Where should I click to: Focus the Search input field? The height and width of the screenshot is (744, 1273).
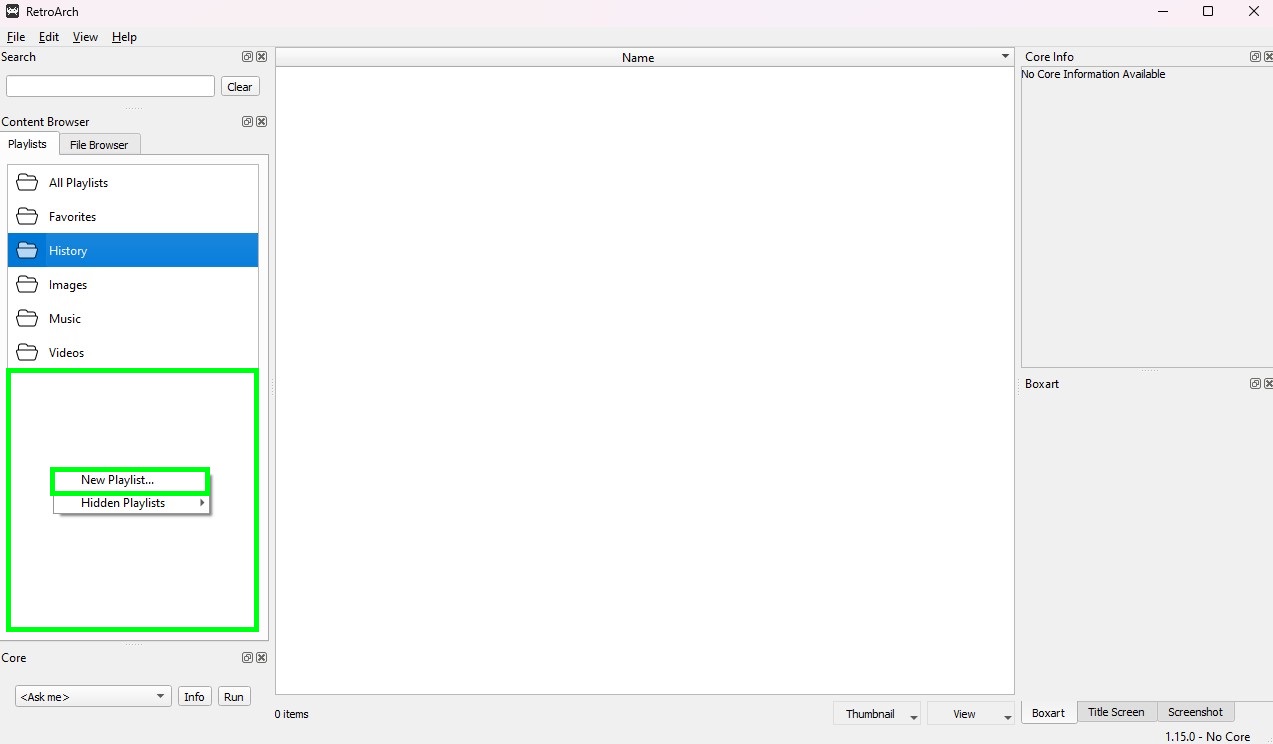[x=110, y=87]
